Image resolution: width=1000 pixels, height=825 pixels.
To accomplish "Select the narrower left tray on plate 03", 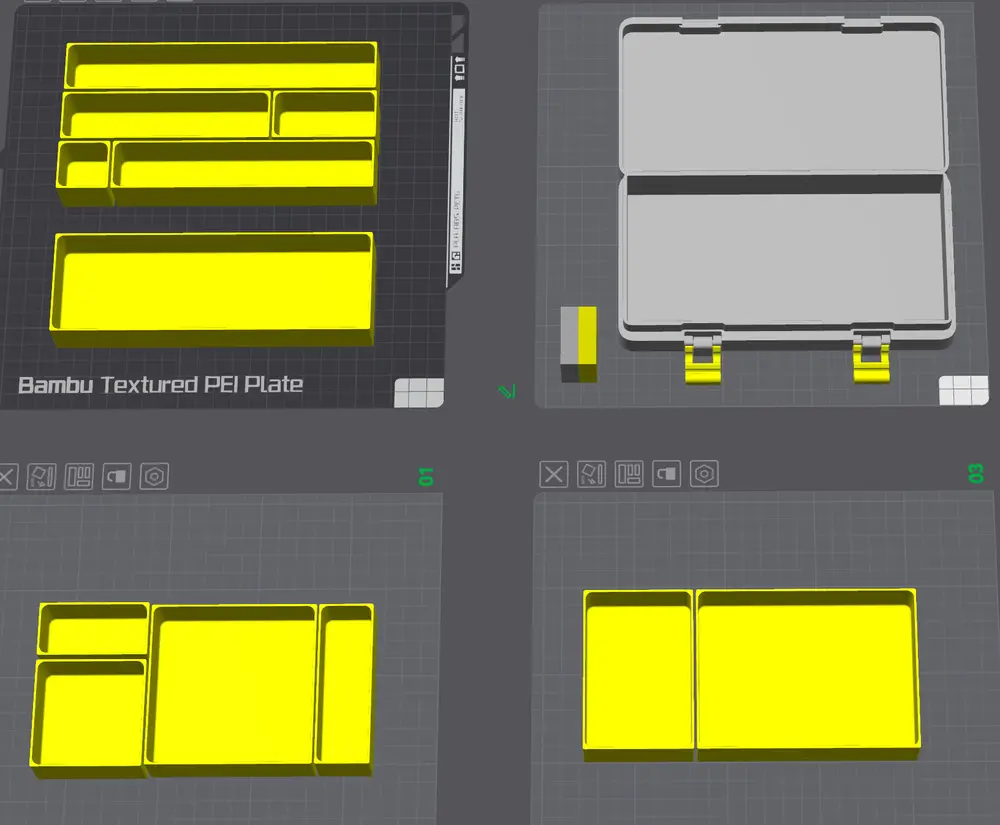I will 638,676.
